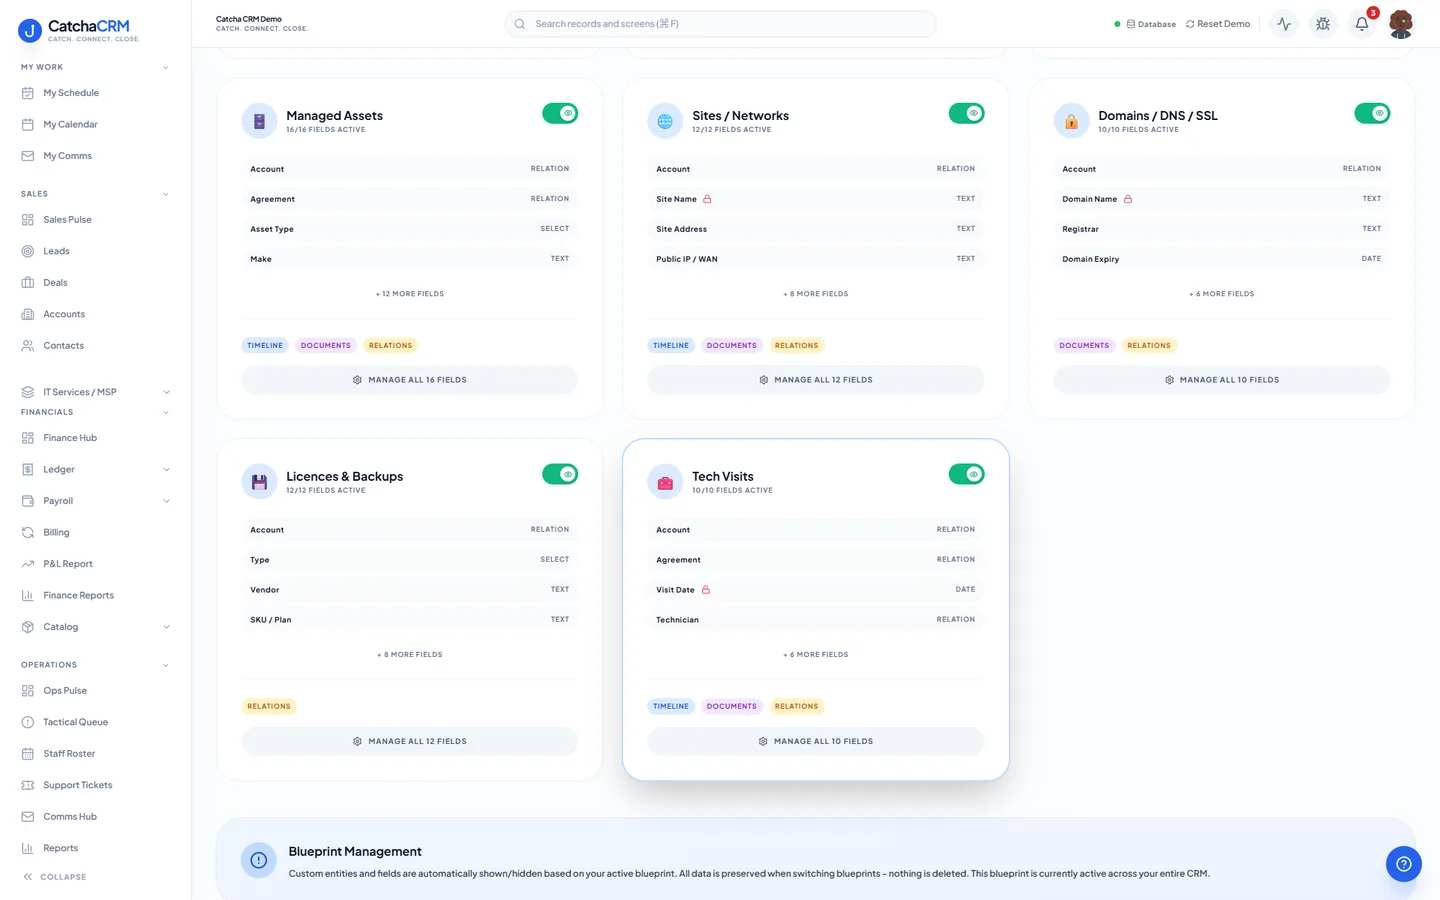Click the Domains / DNS / SSL lock icon
The width and height of the screenshot is (1440, 900).
(1071, 121)
